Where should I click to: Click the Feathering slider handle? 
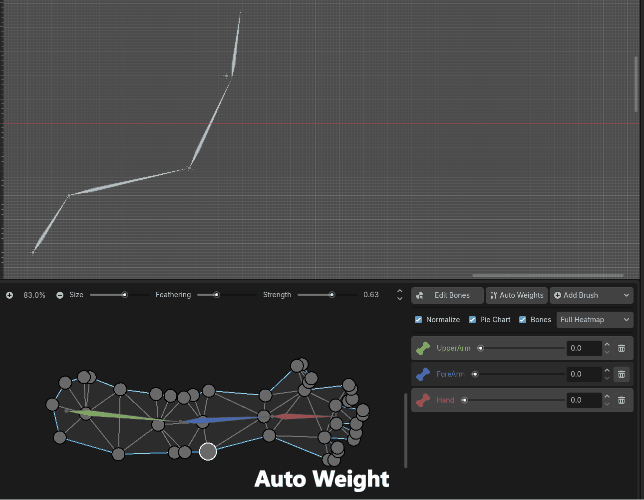click(216, 295)
